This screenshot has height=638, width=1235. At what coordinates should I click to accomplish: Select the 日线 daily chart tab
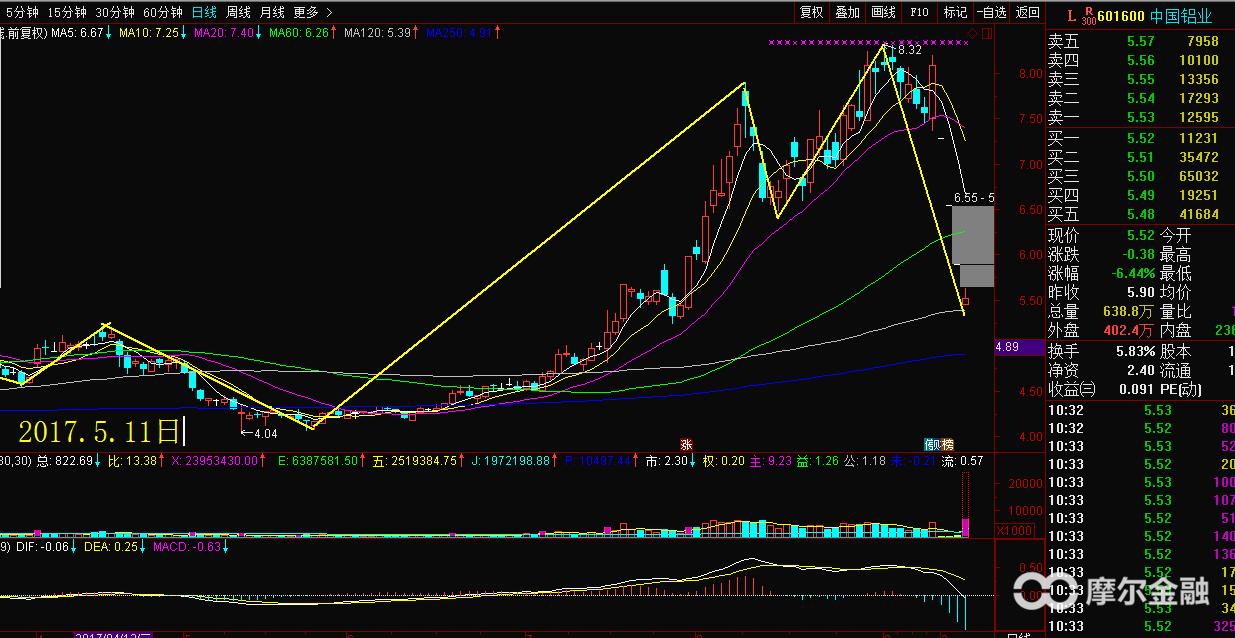(204, 12)
